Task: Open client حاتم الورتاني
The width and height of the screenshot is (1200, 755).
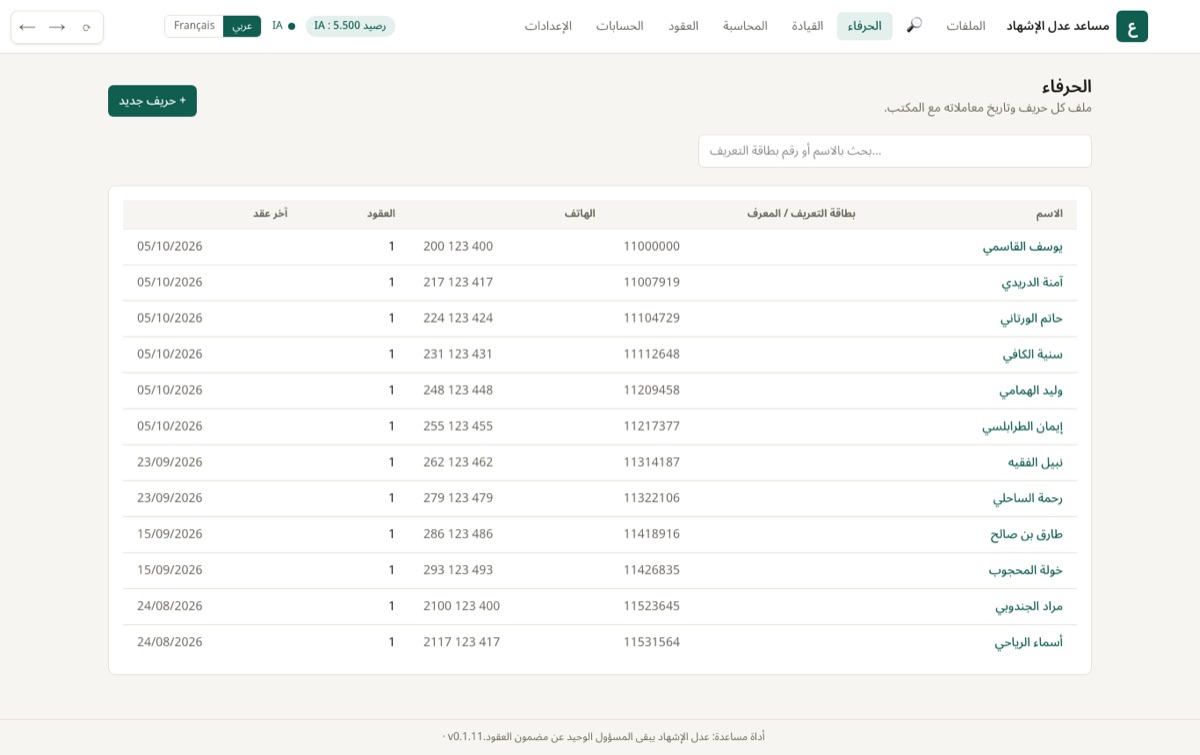Action: [x=1031, y=318]
